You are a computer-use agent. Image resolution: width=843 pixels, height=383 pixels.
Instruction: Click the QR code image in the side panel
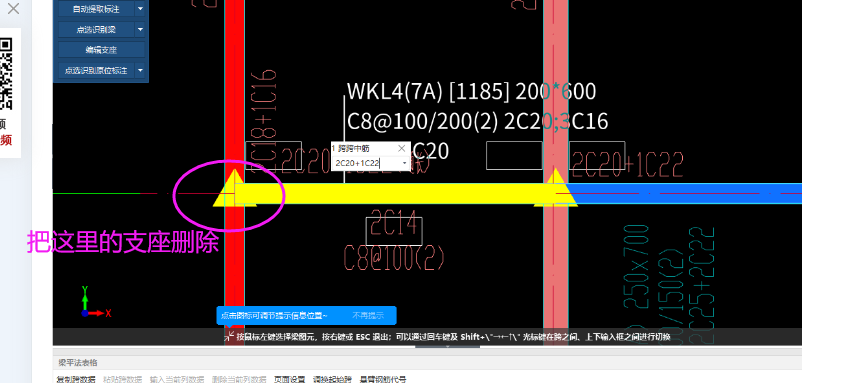(5, 74)
